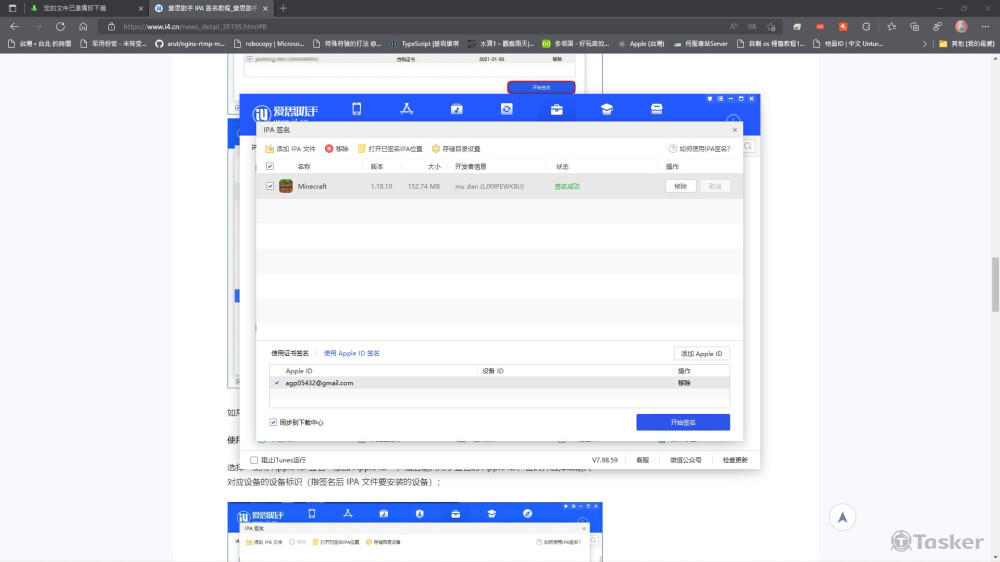Click the graduation cap tutorials icon

click(x=607, y=109)
